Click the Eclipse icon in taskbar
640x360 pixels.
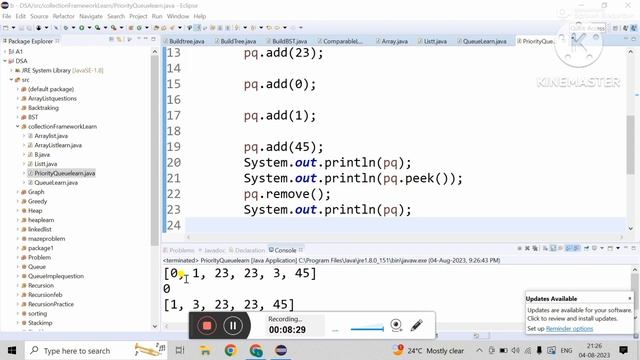pyautogui.click(x=281, y=350)
